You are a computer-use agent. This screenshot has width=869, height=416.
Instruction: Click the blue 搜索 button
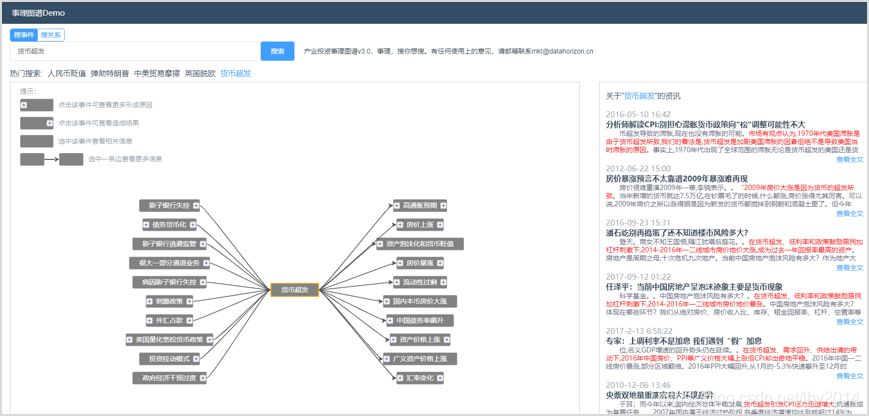[277, 51]
